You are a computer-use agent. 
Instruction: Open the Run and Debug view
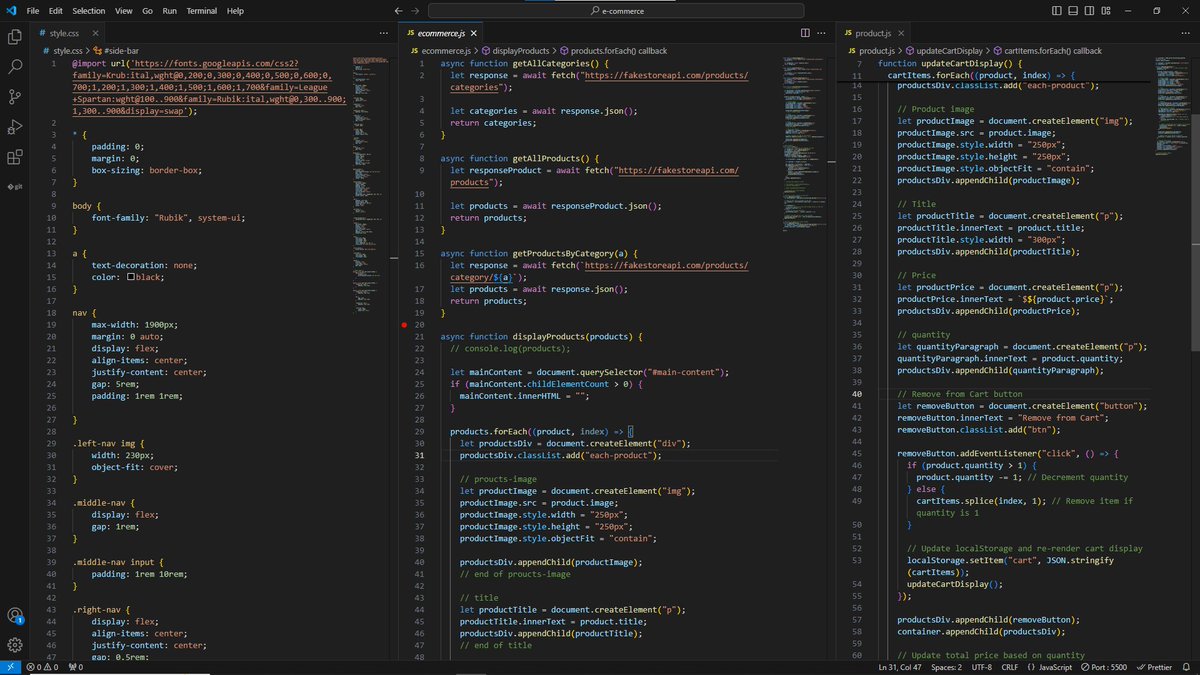(x=15, y=127)
